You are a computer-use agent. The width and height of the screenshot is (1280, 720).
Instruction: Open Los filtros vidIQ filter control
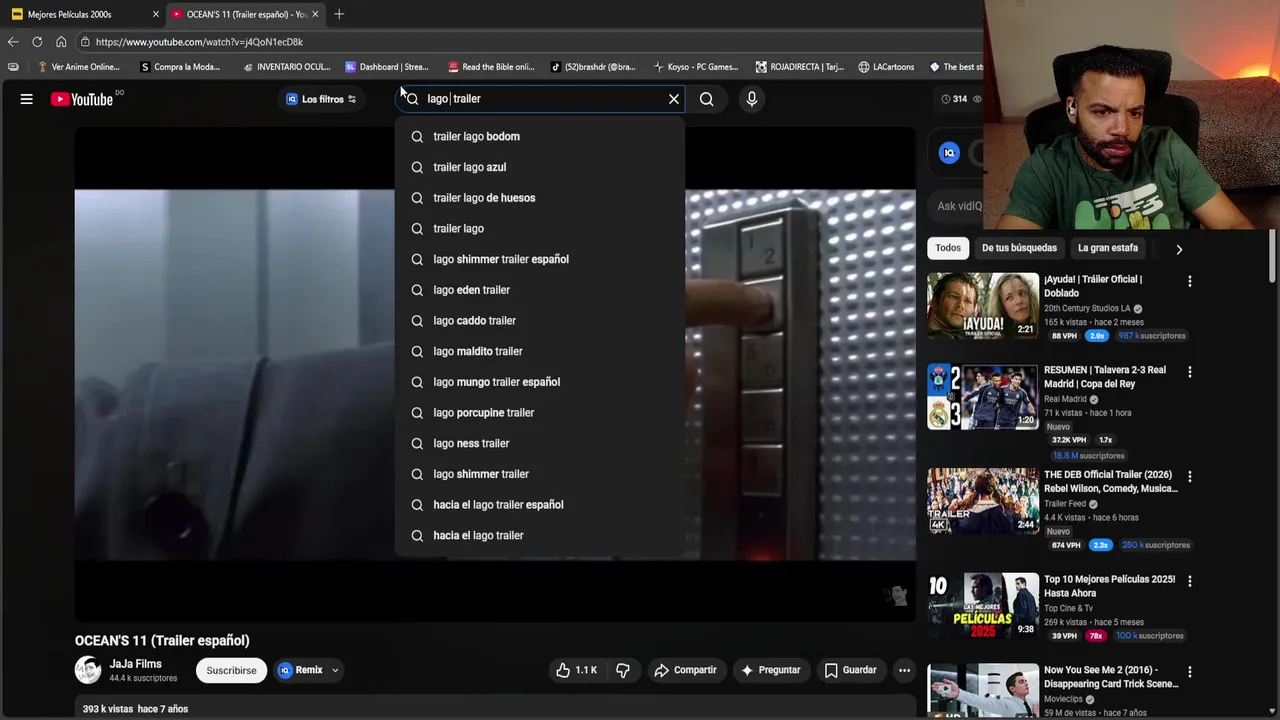[x=321, y=99]
